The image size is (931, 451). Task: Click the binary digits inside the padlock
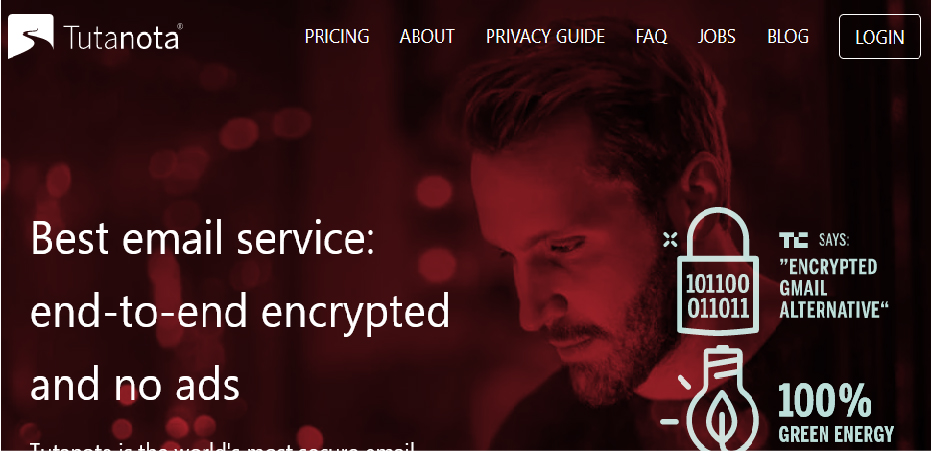point(717,297)
